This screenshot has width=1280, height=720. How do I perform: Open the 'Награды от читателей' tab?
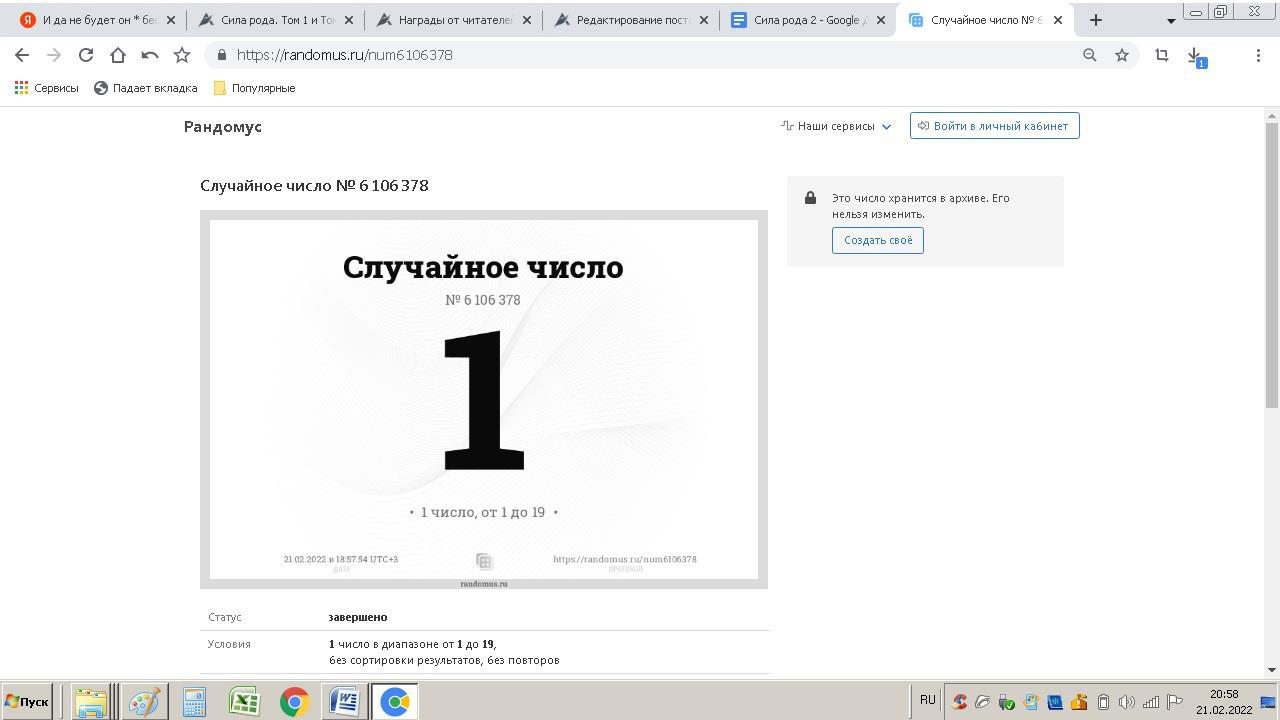click(454, 20)
